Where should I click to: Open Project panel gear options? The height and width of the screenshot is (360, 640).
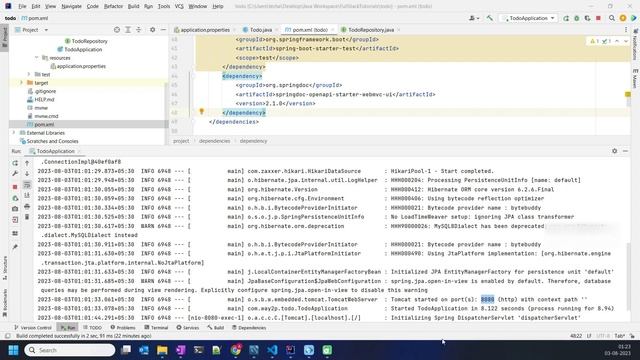(x=152, y=30)
